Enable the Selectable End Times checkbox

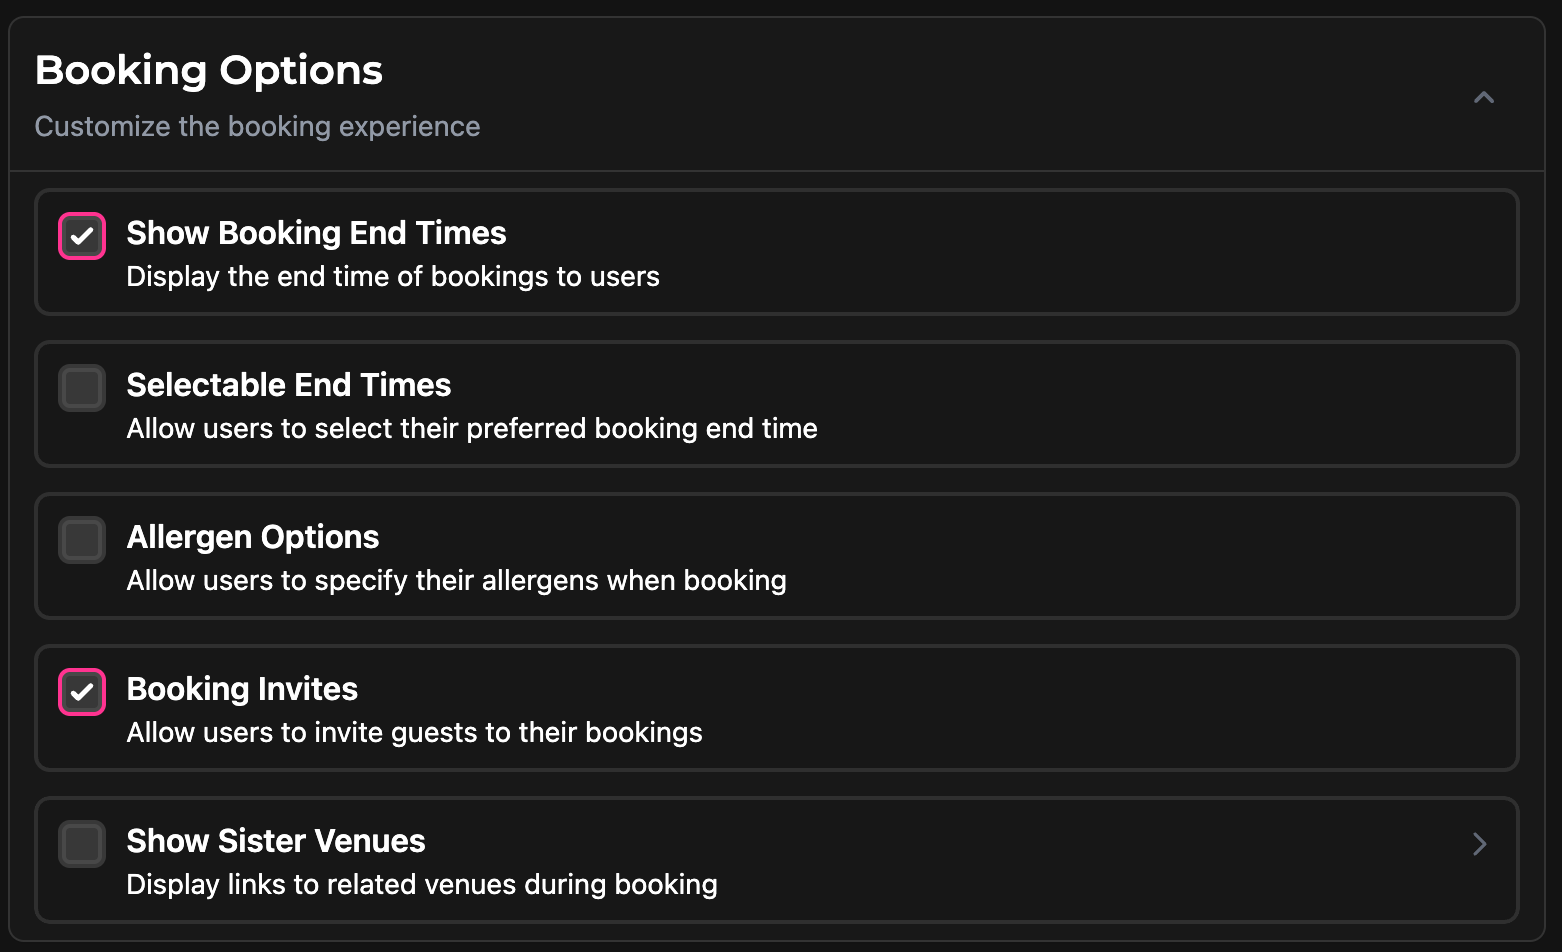(x=82, y=388)
